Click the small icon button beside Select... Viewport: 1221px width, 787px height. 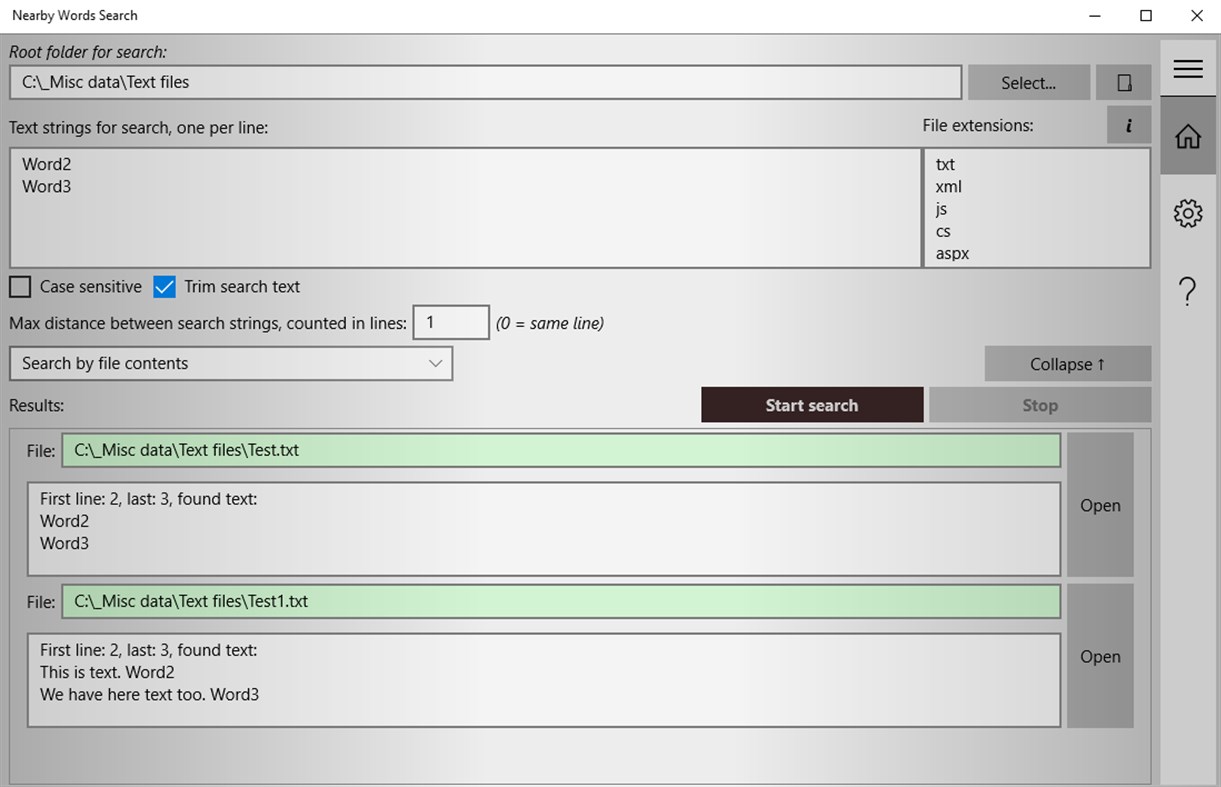(1124, 83)
